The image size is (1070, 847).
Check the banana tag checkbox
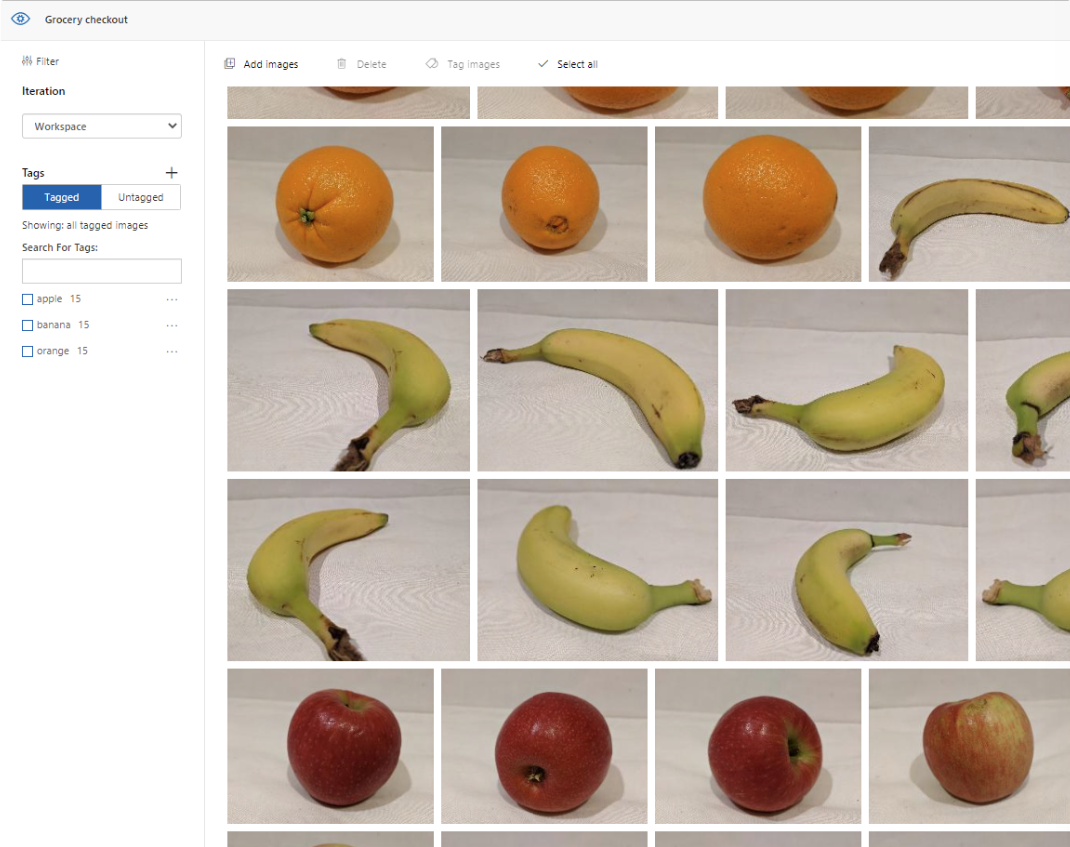(27, 326)
